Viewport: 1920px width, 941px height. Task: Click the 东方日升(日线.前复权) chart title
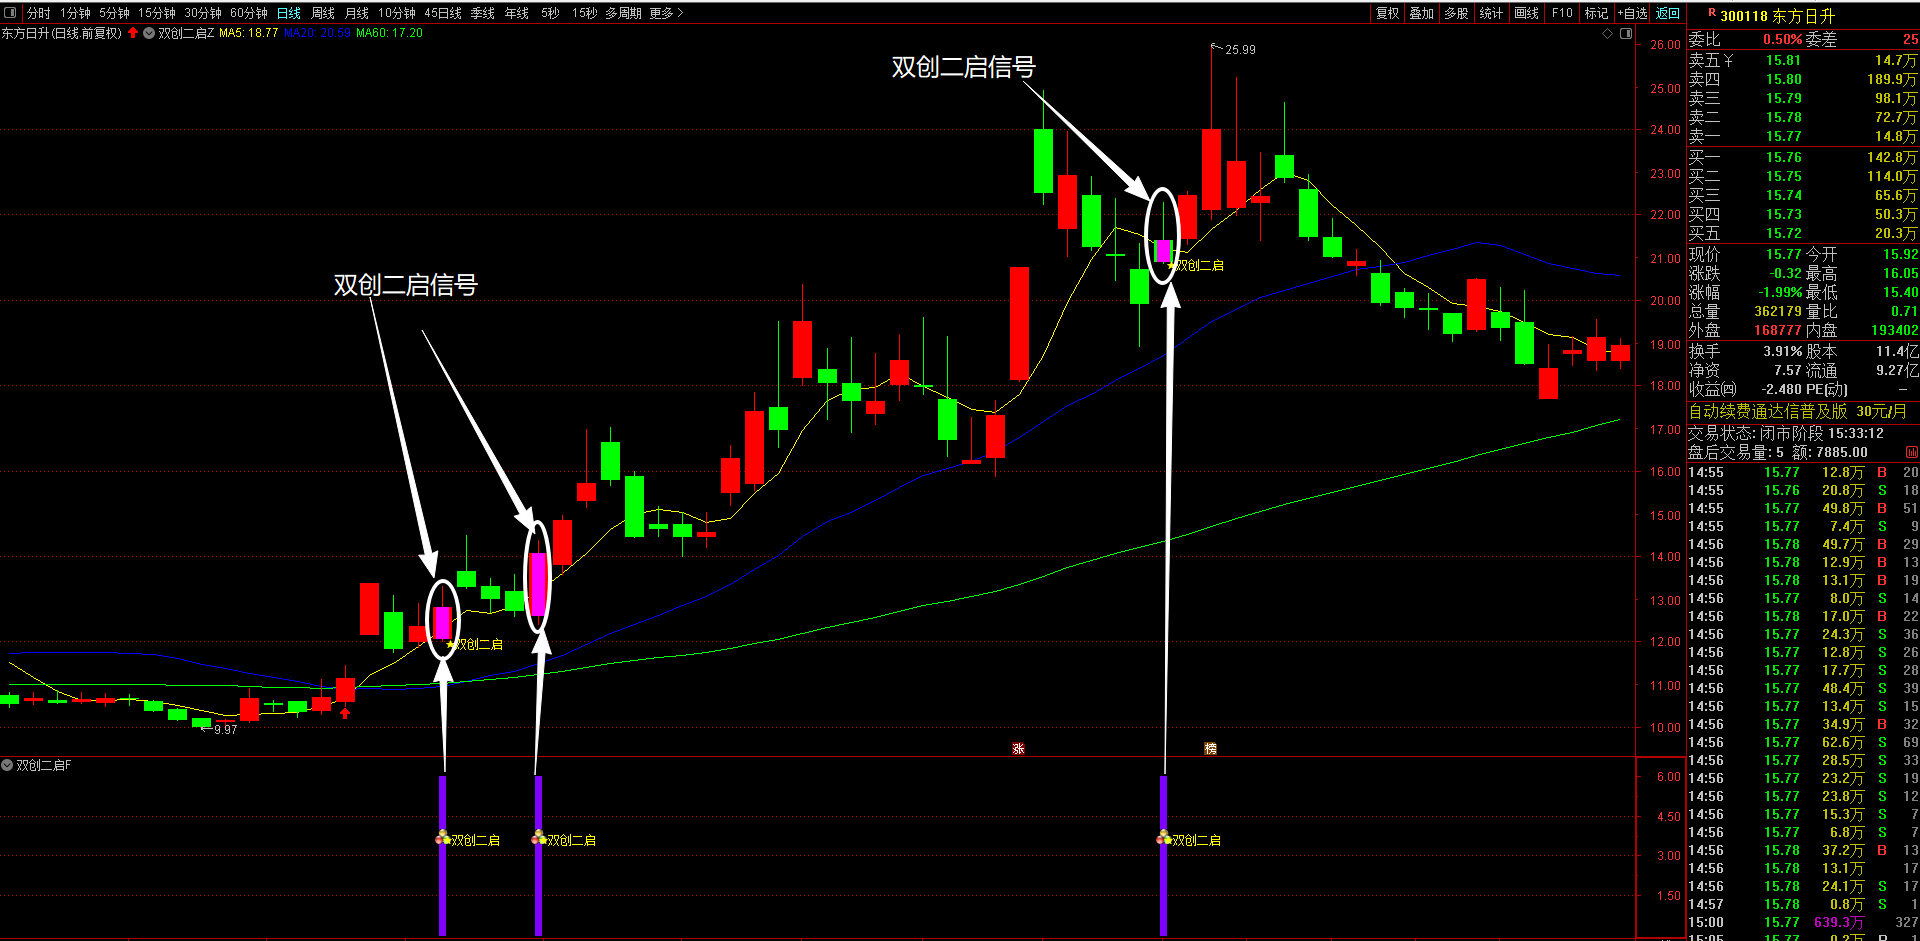pyautogui.click(x=62, y=33)
